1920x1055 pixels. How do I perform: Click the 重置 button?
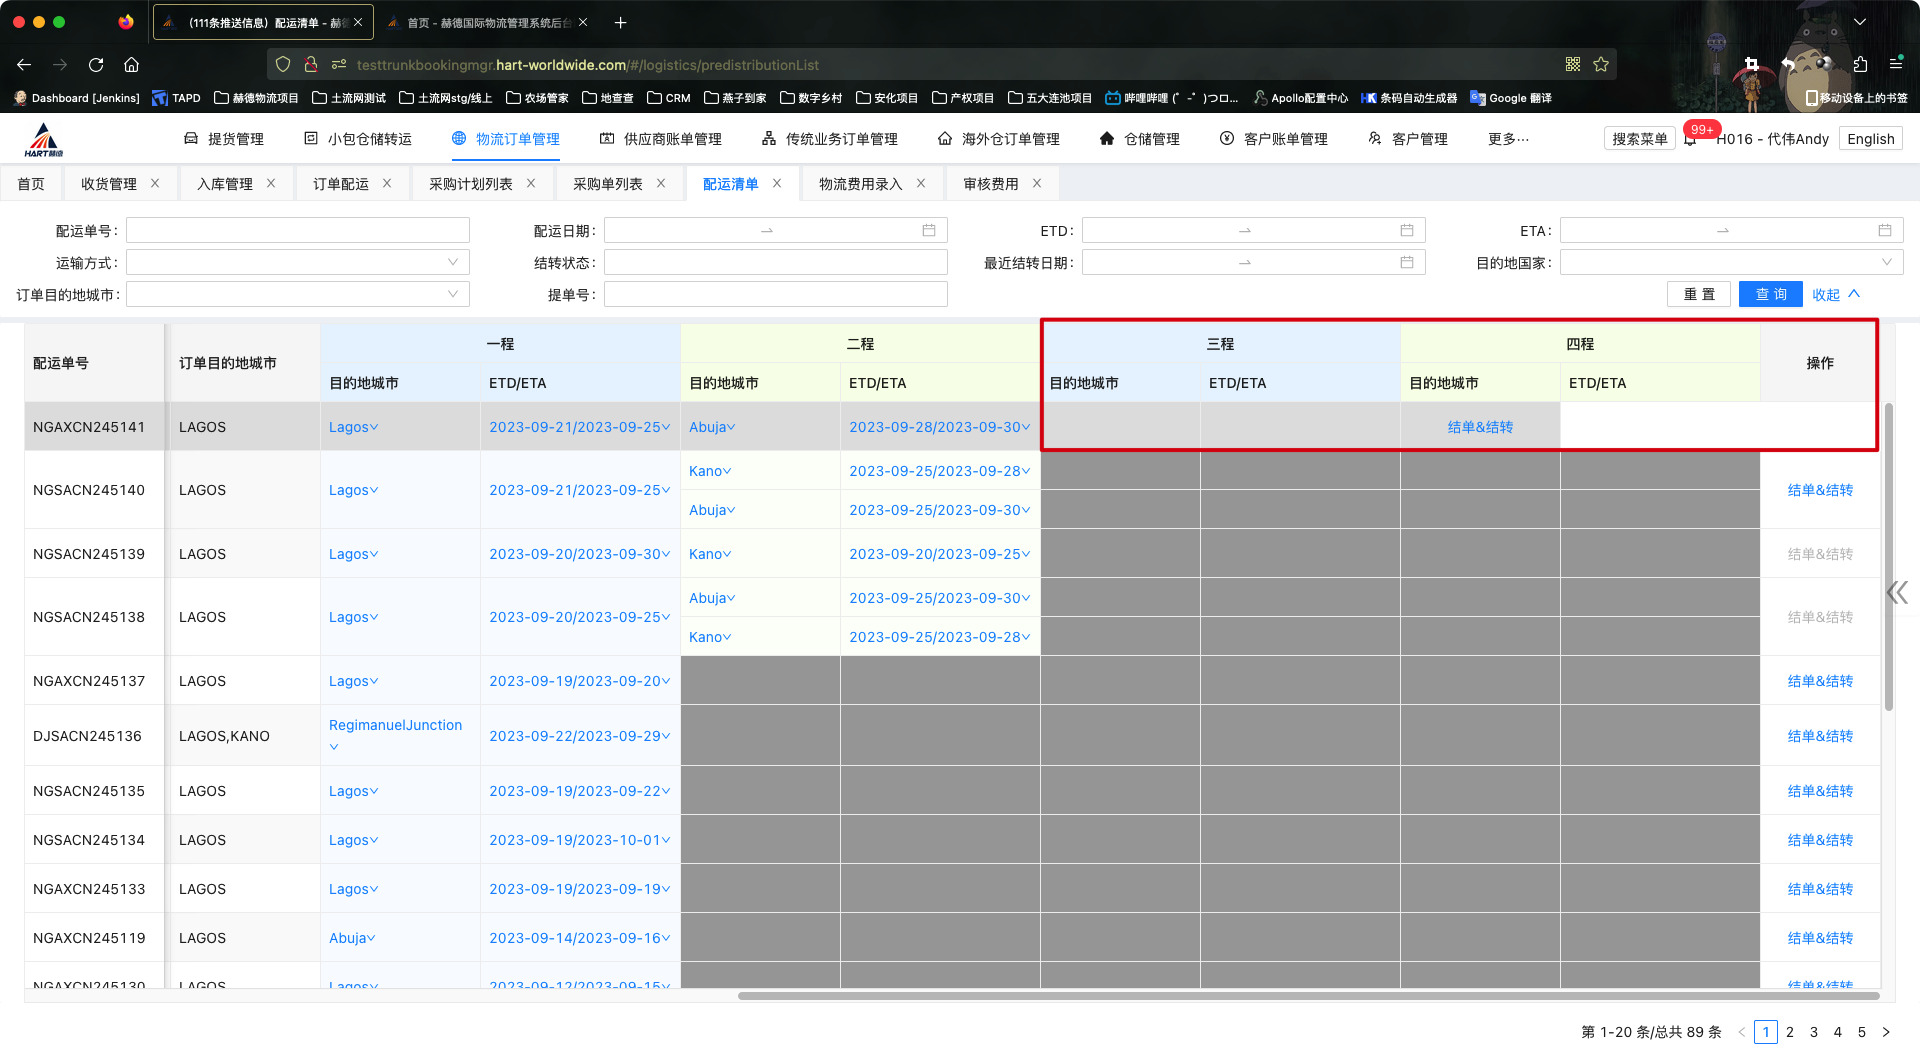pyautogui.click(x=1698, y=295)
